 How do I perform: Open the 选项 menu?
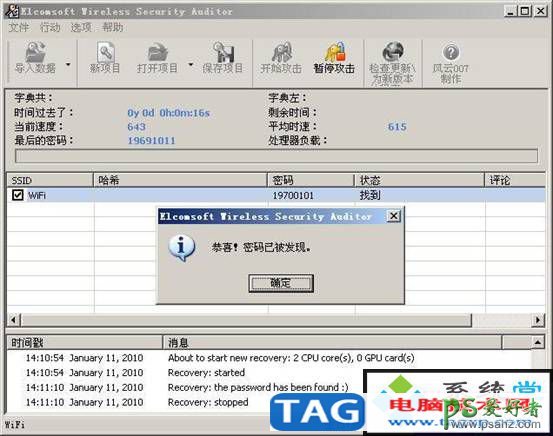point(81,27)
